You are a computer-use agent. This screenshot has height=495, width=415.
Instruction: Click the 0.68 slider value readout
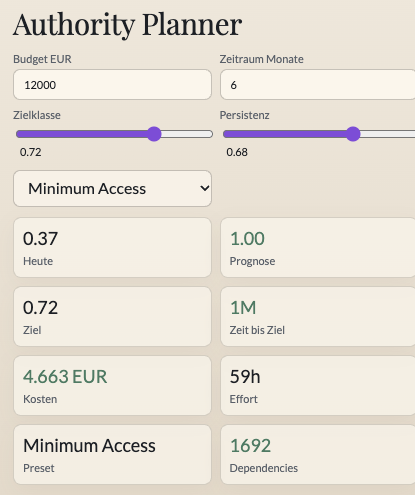pyautogui.click(x=237, y=152)
